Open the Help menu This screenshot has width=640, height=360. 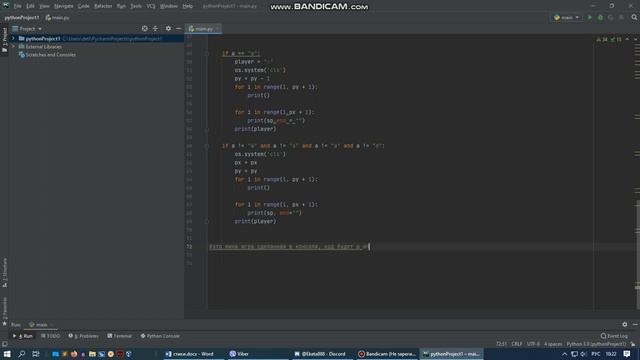[x=187, y=6]
